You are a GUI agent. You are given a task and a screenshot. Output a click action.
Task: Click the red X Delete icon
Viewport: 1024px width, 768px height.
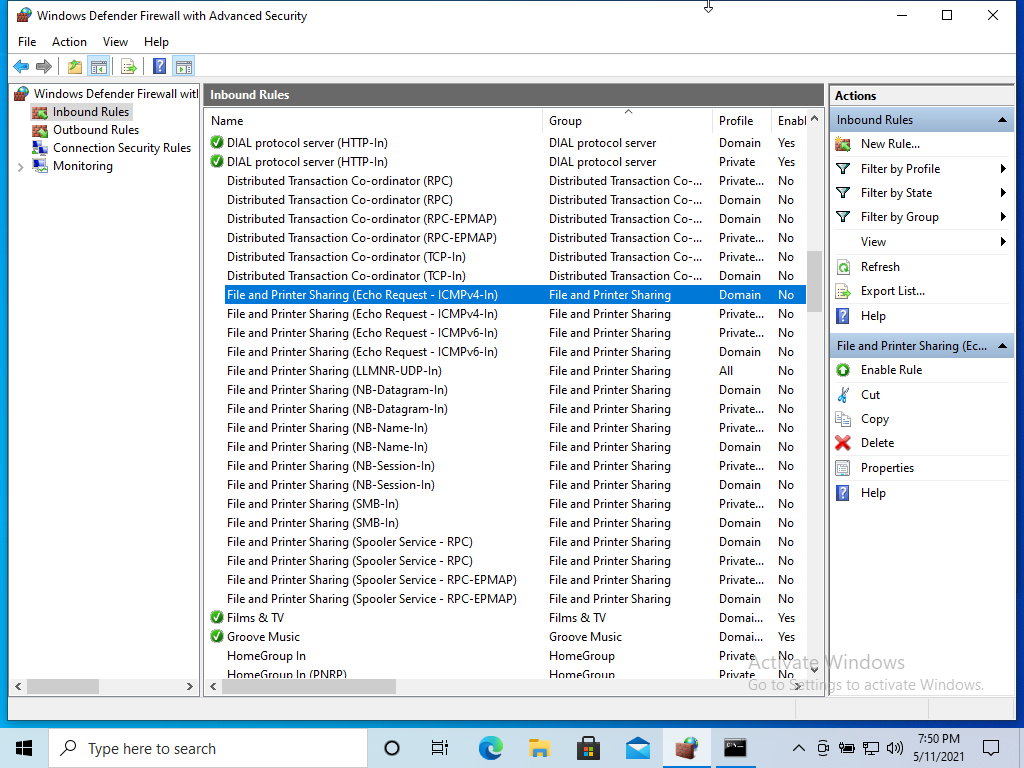(x=843, y=443)
